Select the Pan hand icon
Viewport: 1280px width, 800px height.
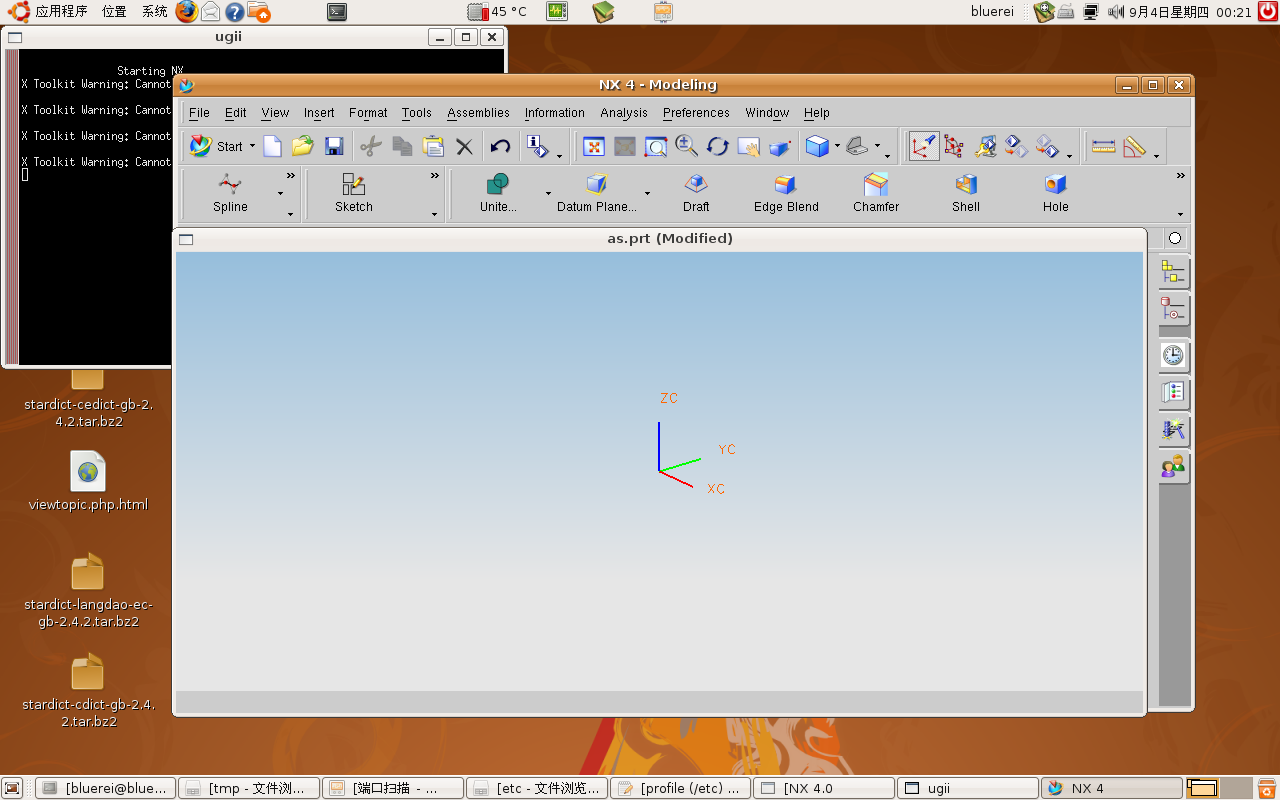point(749,146)
